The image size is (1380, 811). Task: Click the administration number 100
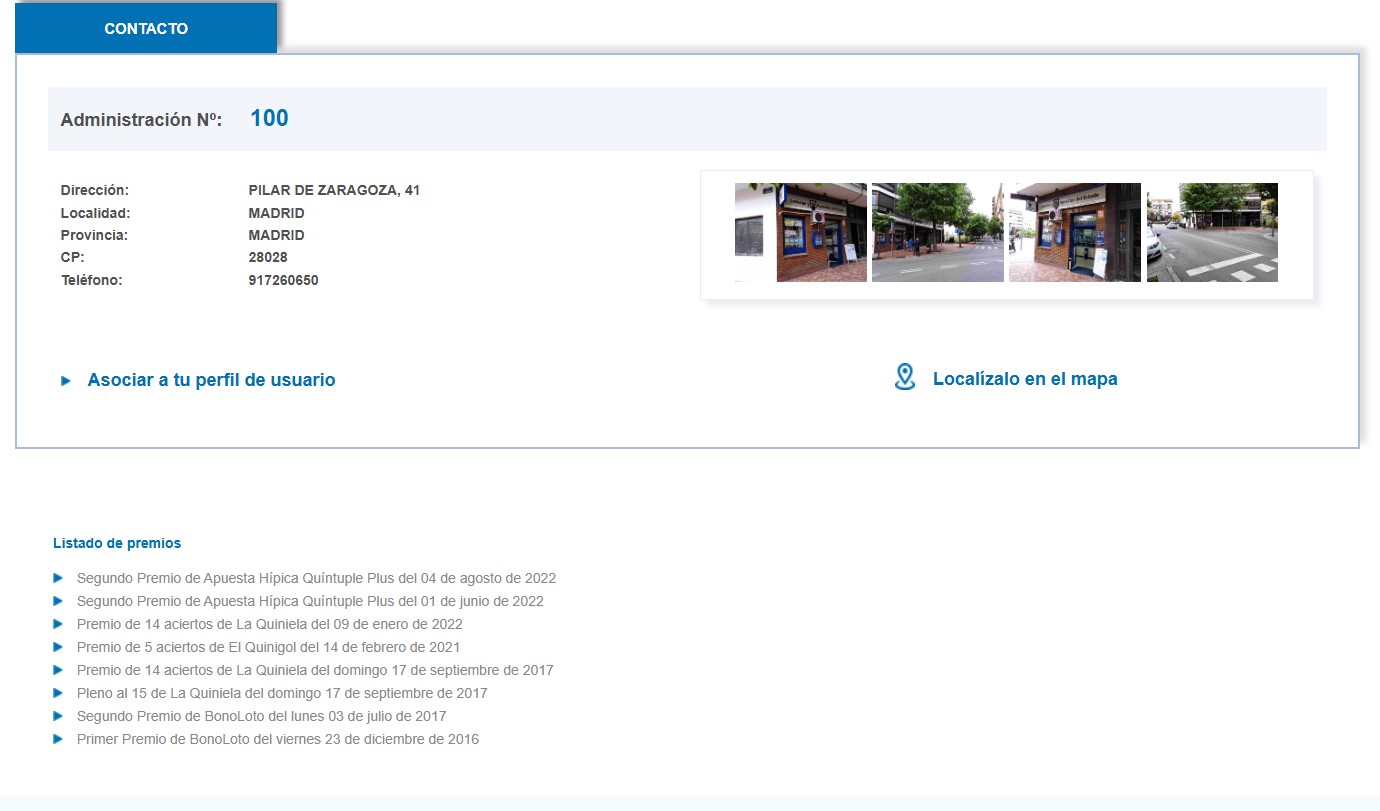coord(269,118)
